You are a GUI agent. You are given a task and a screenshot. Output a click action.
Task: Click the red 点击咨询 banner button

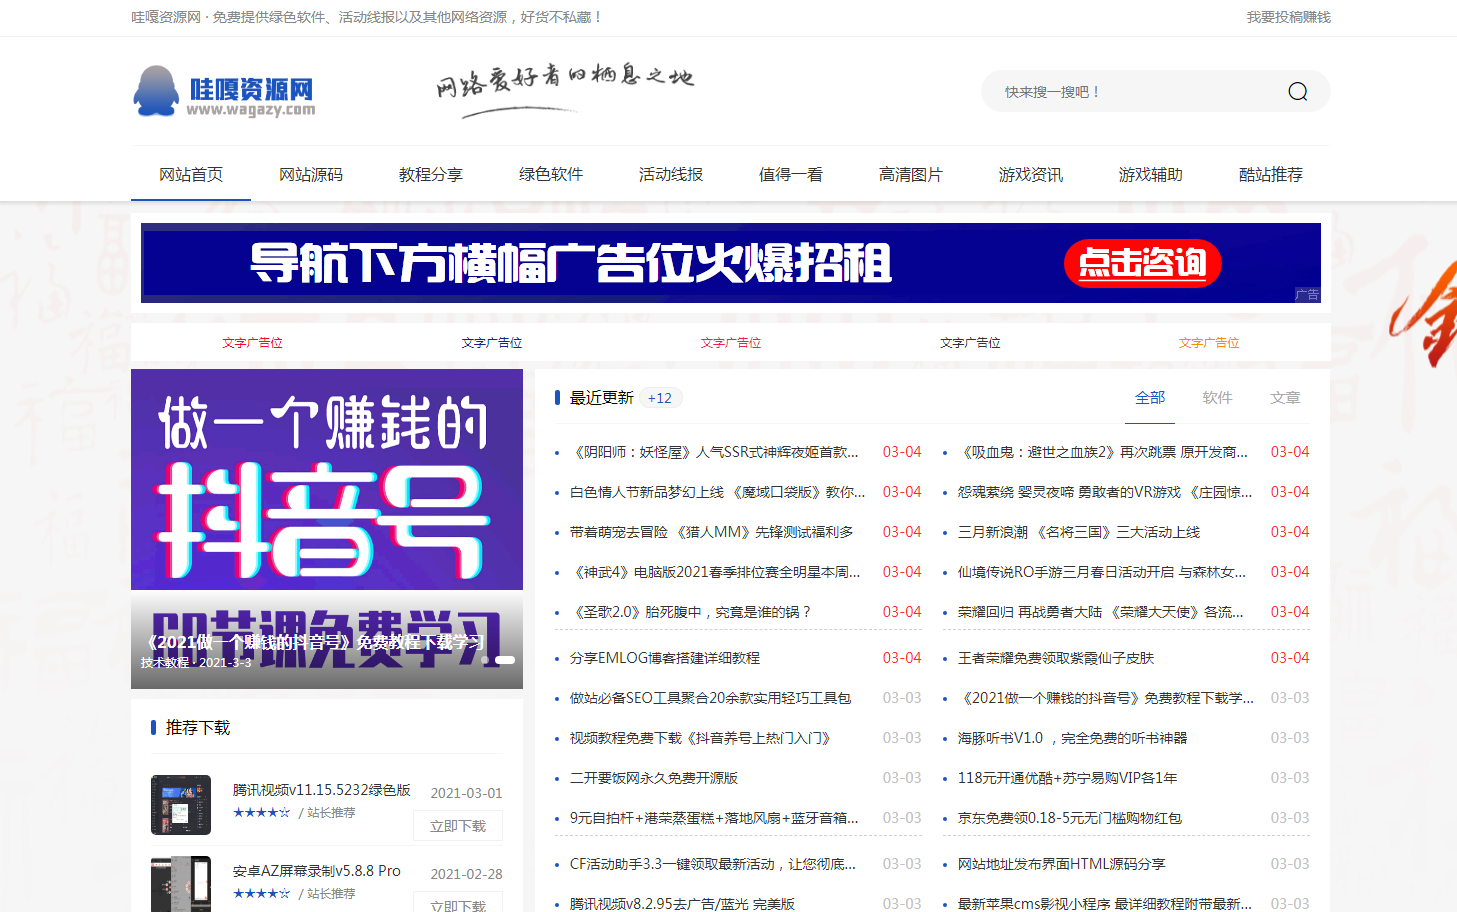pyautogui.click(x=1142, y=263)
